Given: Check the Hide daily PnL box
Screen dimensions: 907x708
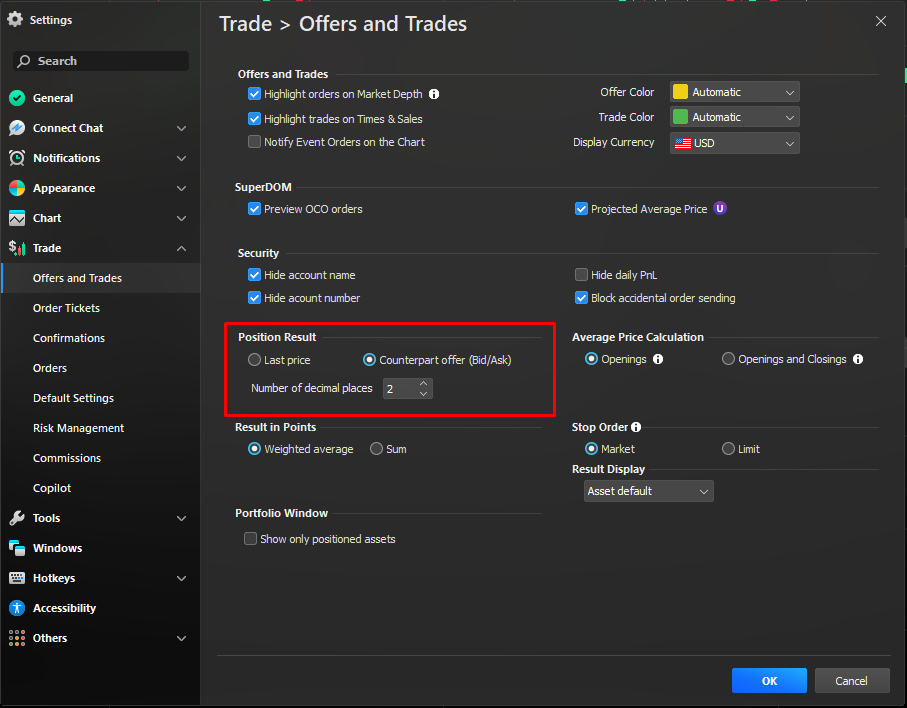Looking at the screenshot, I should (581, 275).
